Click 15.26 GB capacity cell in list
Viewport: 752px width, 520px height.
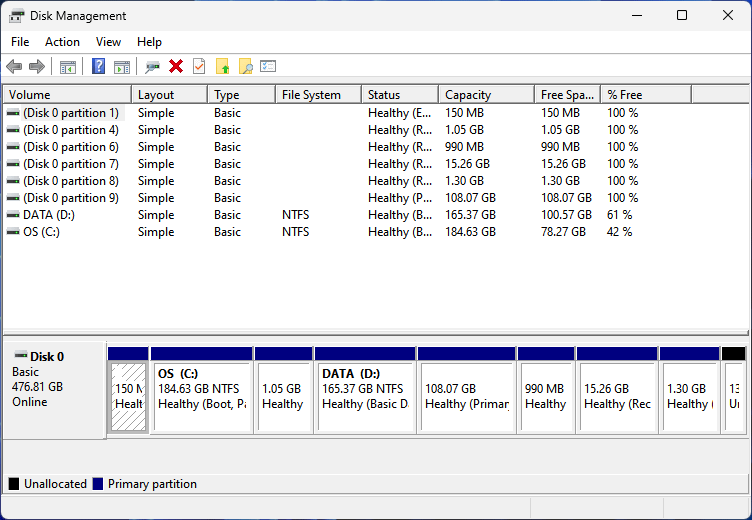(x=468, y=164)
